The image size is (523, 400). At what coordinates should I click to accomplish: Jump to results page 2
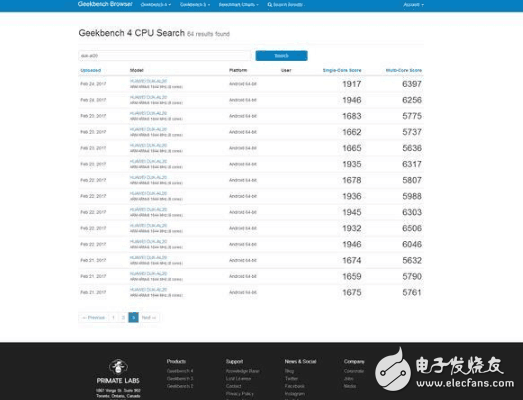[x=123, y=318]
